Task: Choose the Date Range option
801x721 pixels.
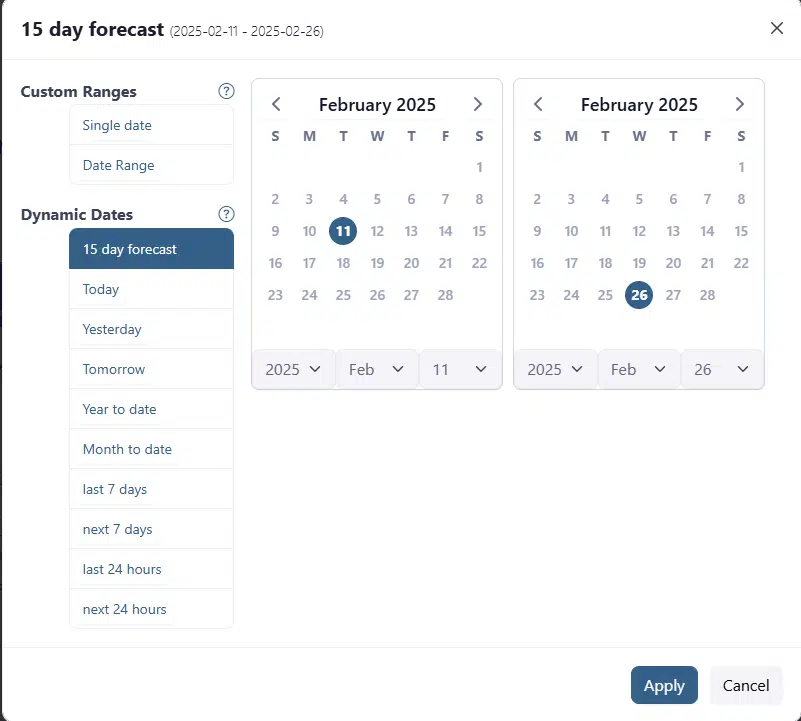Action: [151, 166]
